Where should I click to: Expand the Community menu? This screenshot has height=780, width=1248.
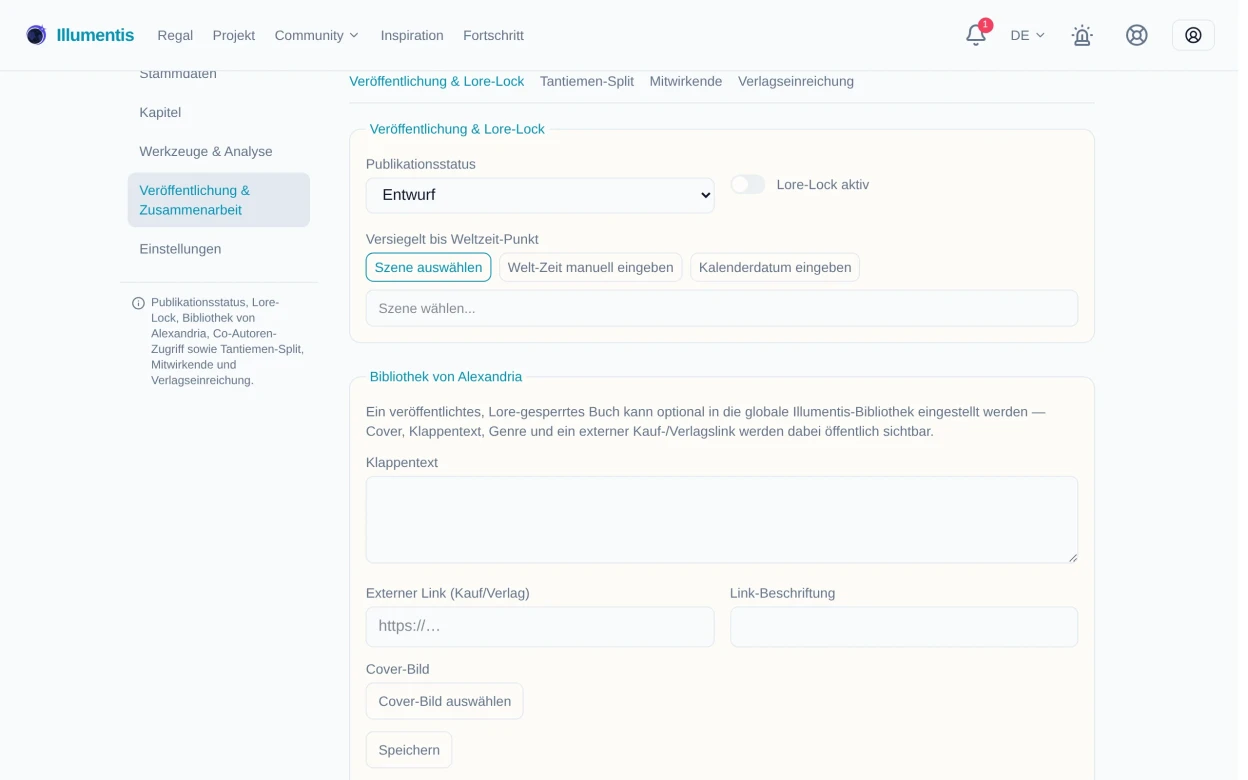coord(316,35)
